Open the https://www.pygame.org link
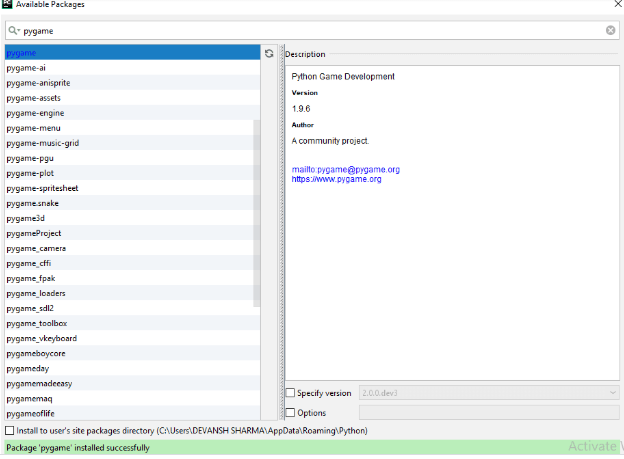624x459 pixels. pyautogui.click(x=336, y=179)
